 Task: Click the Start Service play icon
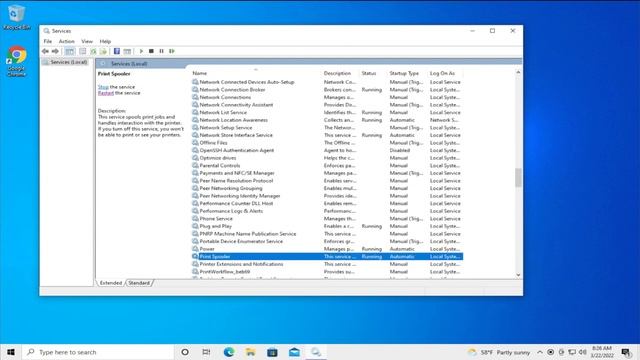tap(141, 51)
